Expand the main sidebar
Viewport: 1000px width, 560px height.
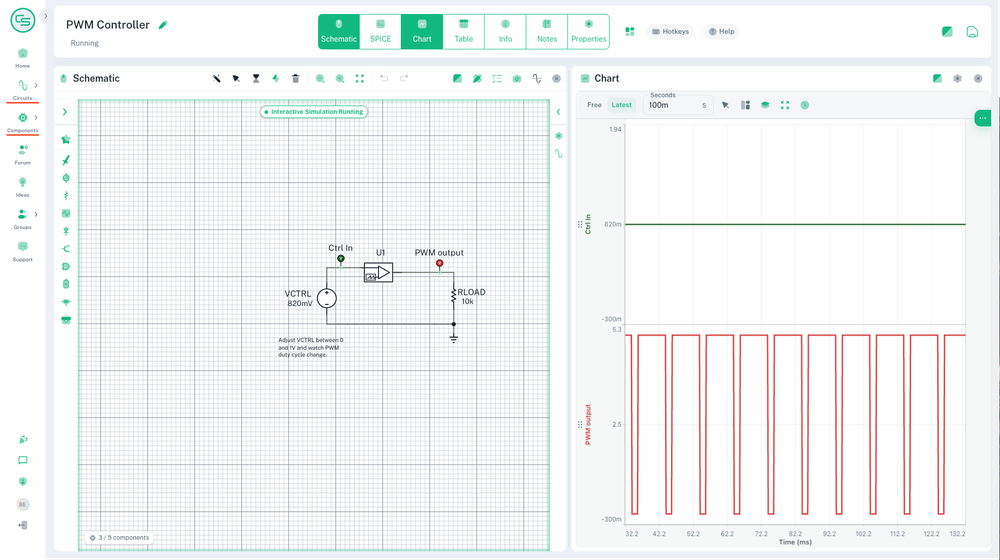tap(45, 16)
